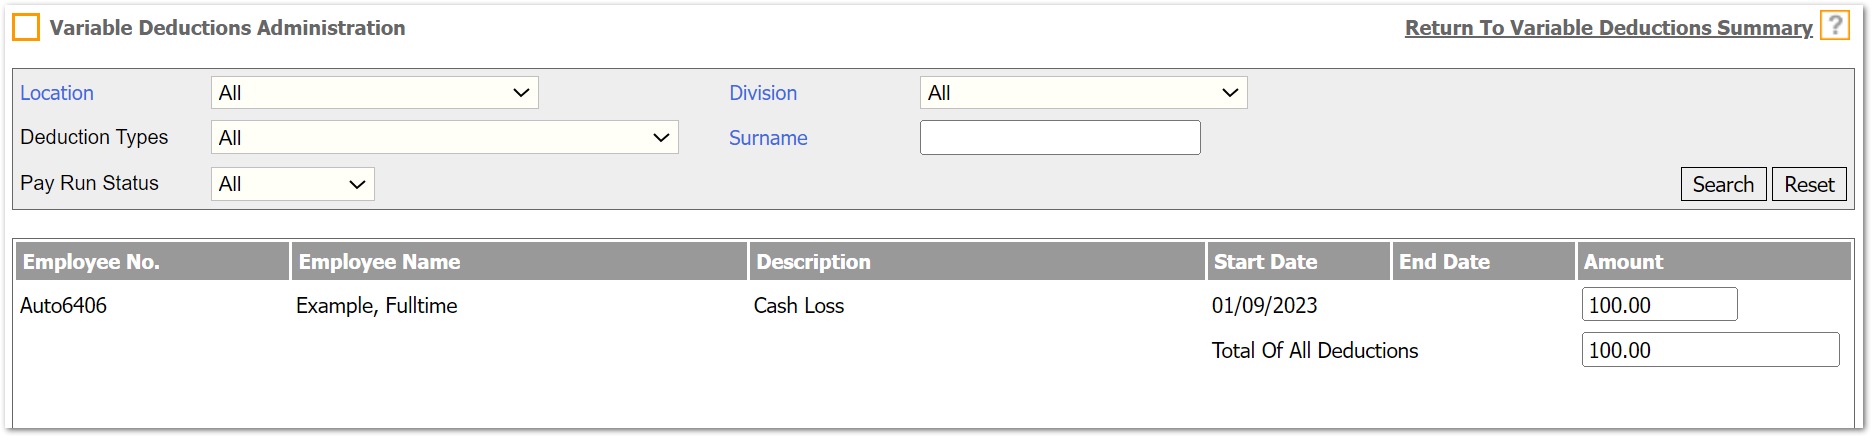The width and height of the screenshot is (1872, 437).
Task: Open Return To Variable Deductions Summary link
Action: (x=1608, y=28)
